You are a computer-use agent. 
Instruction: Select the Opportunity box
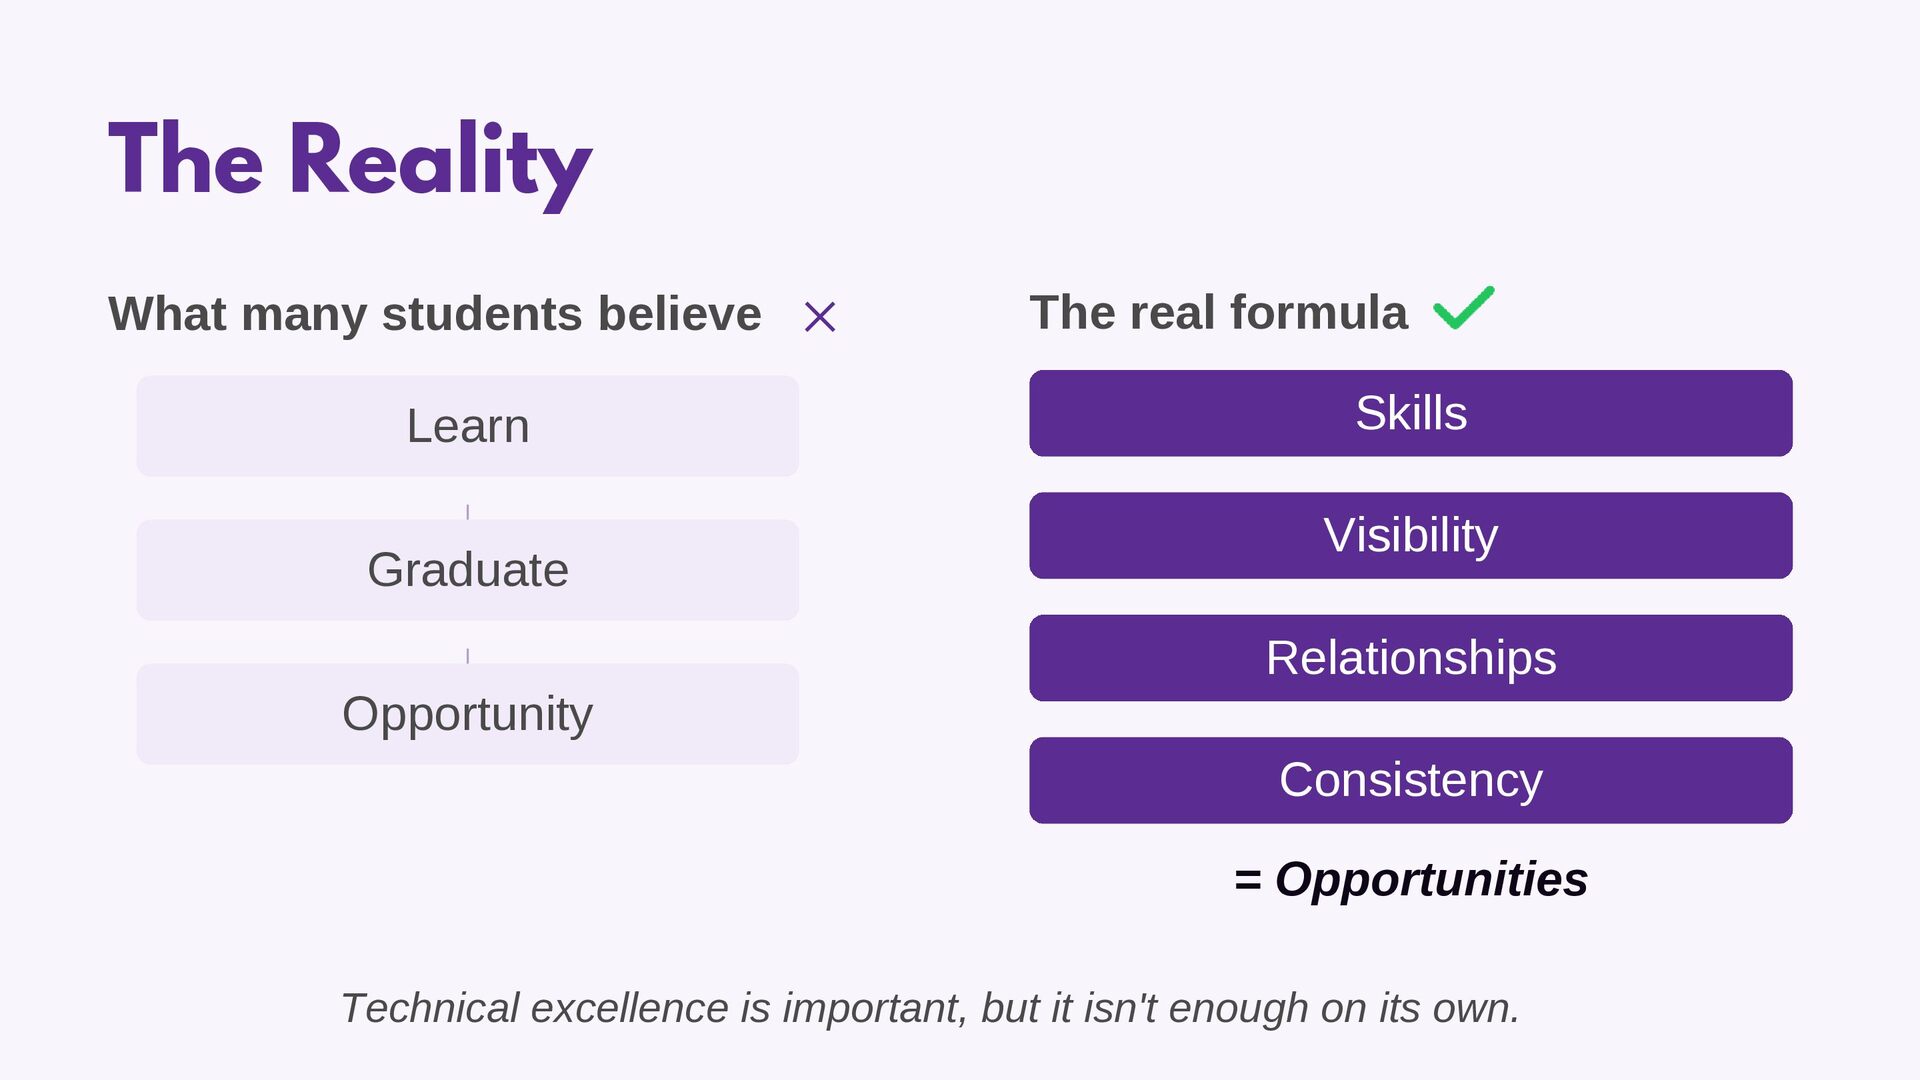pos(467,714)
